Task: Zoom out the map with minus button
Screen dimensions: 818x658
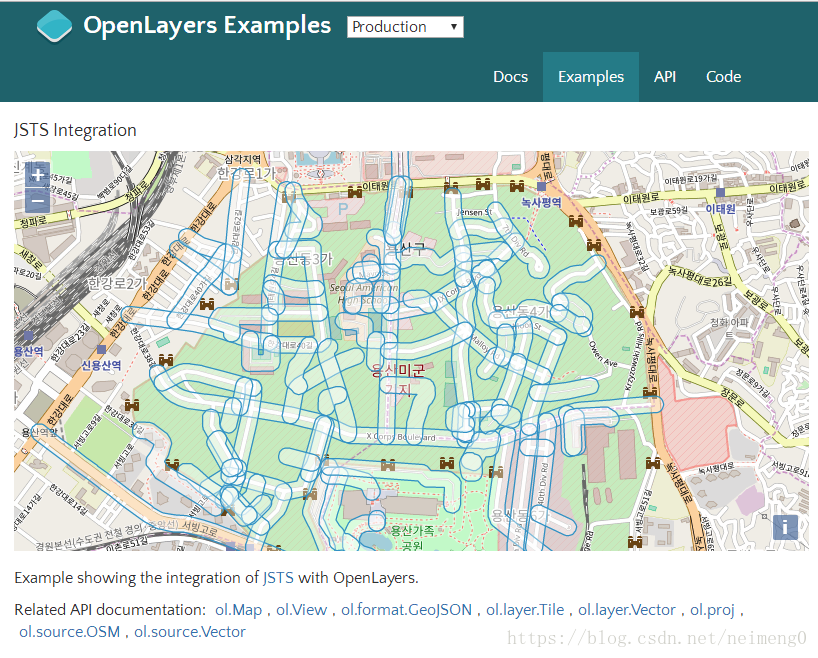Action: coord(38,200)
